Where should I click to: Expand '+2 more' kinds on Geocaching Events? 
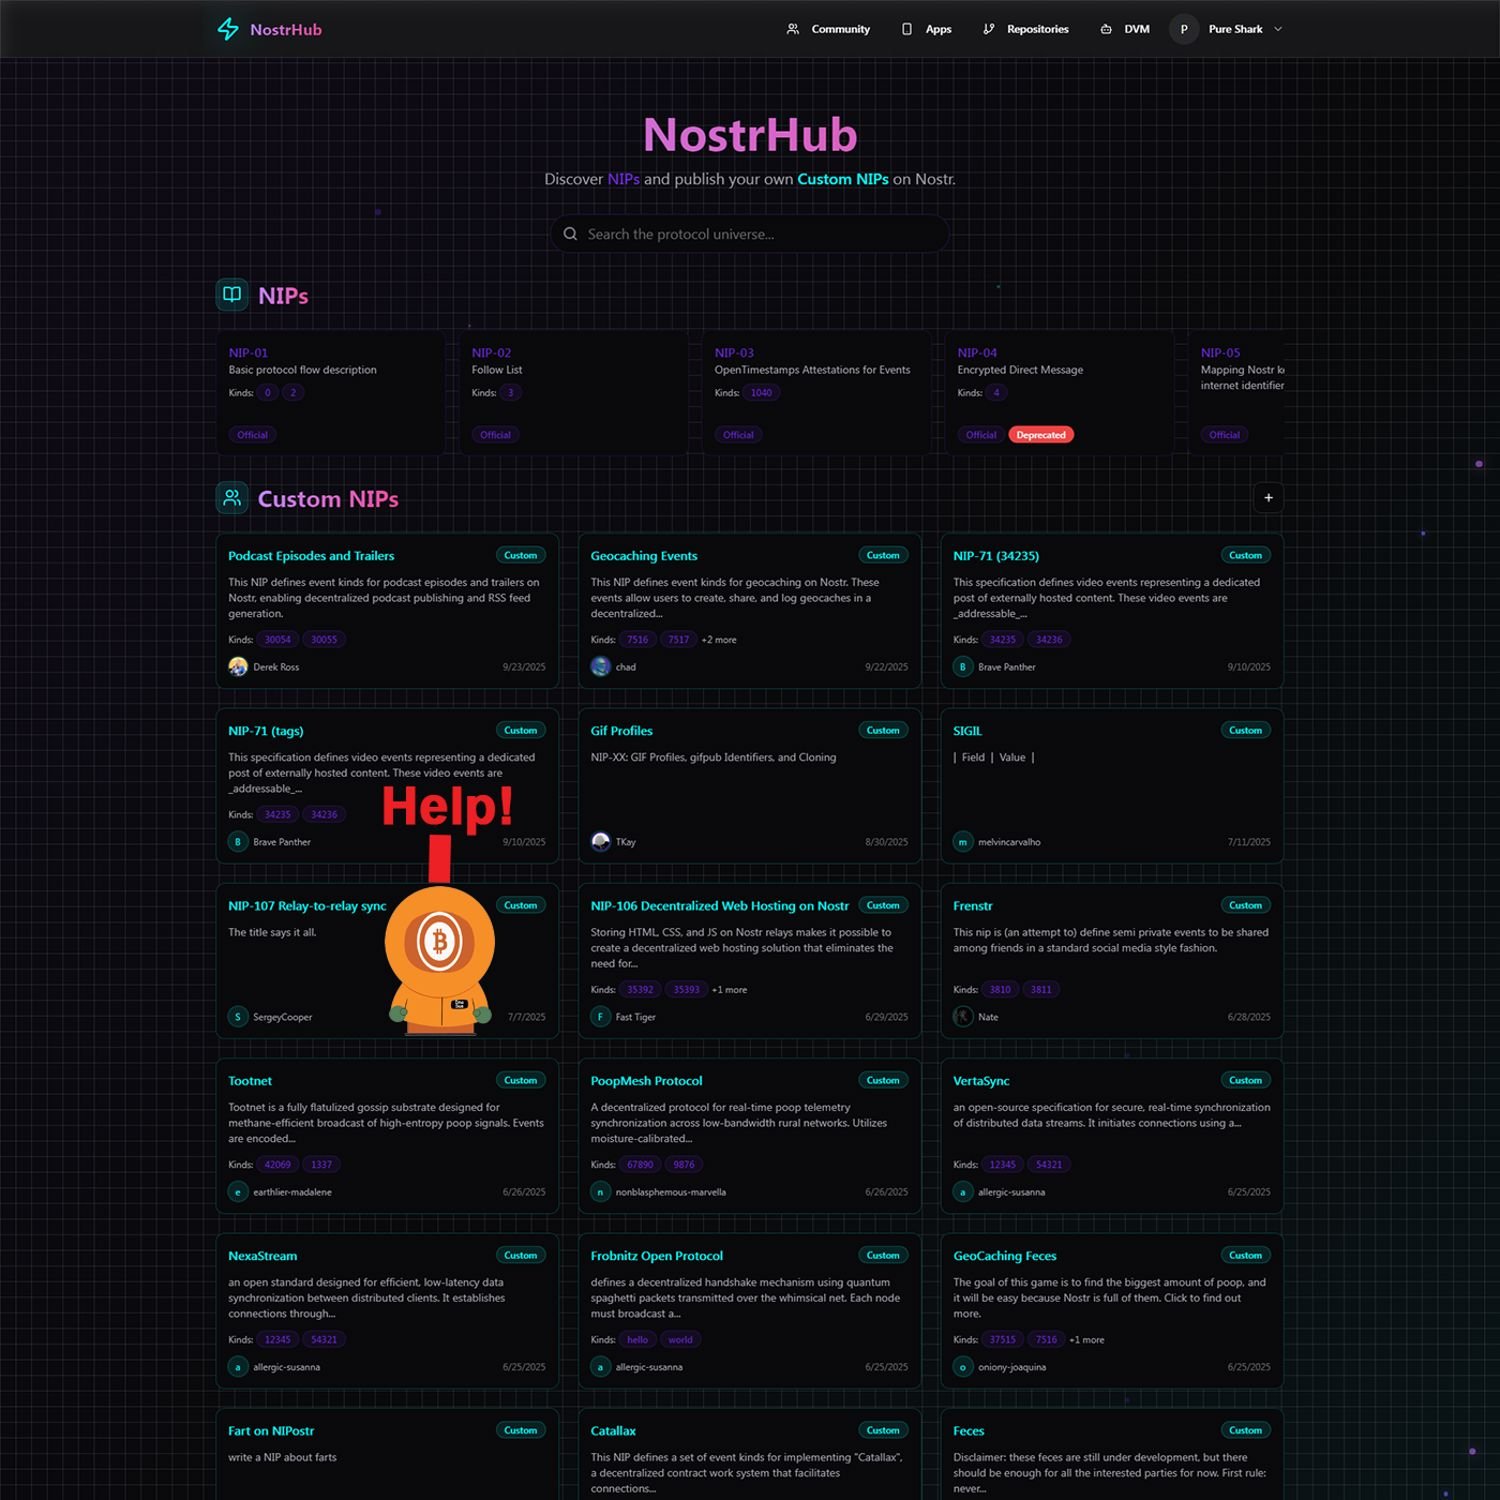[x=718, y=640]
